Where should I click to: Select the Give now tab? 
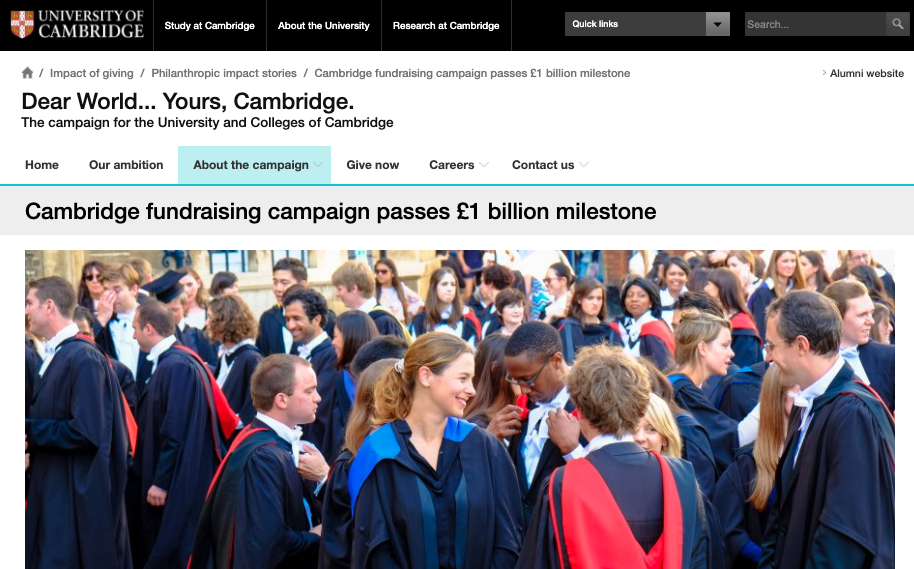[372, 165]
